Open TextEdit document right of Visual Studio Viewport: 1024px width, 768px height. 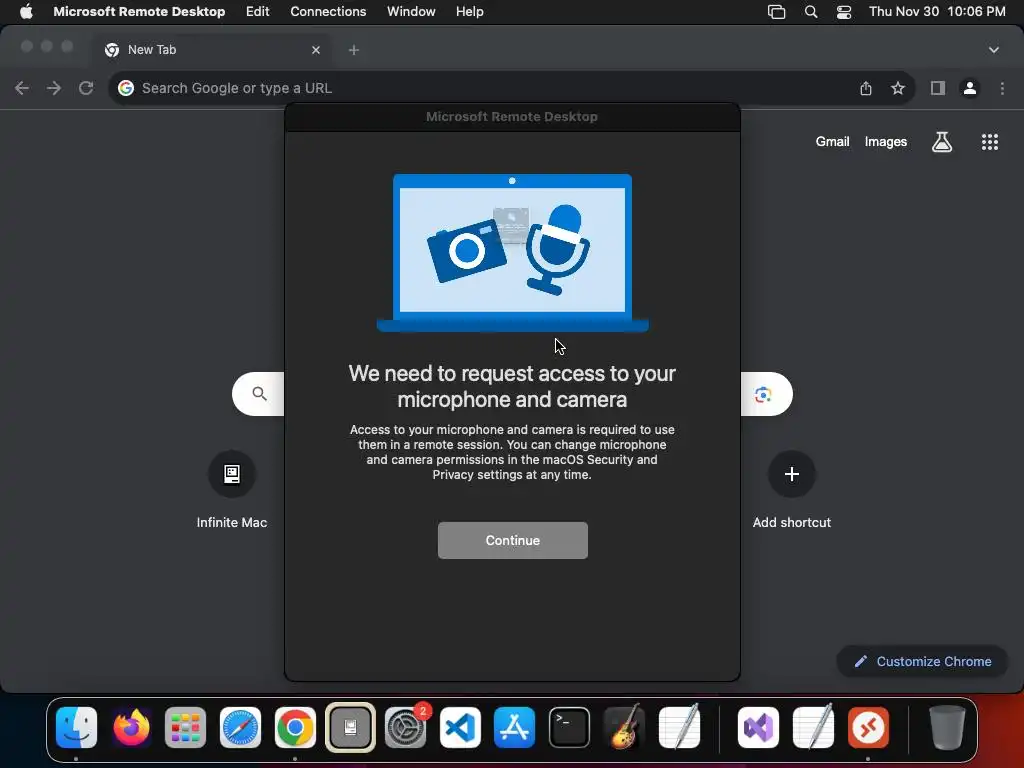(x=813, y=727)
